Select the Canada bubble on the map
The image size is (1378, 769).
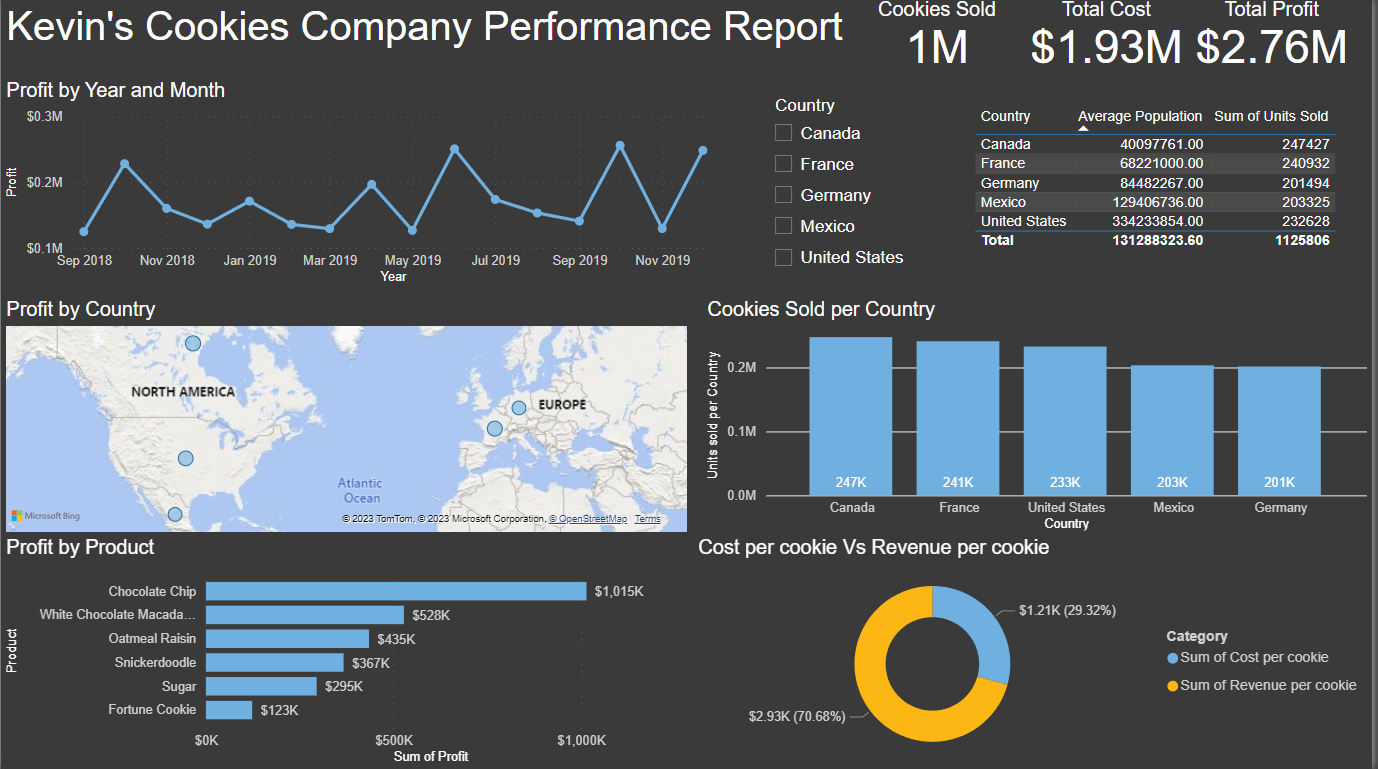(x=193, y=343)
